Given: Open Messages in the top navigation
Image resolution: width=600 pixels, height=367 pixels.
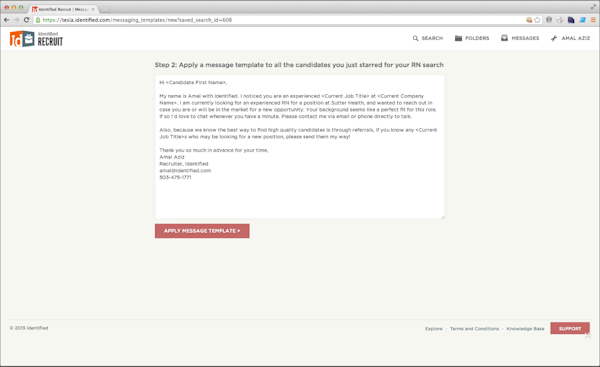Looking at the screenshot, I should pos(520,38).
